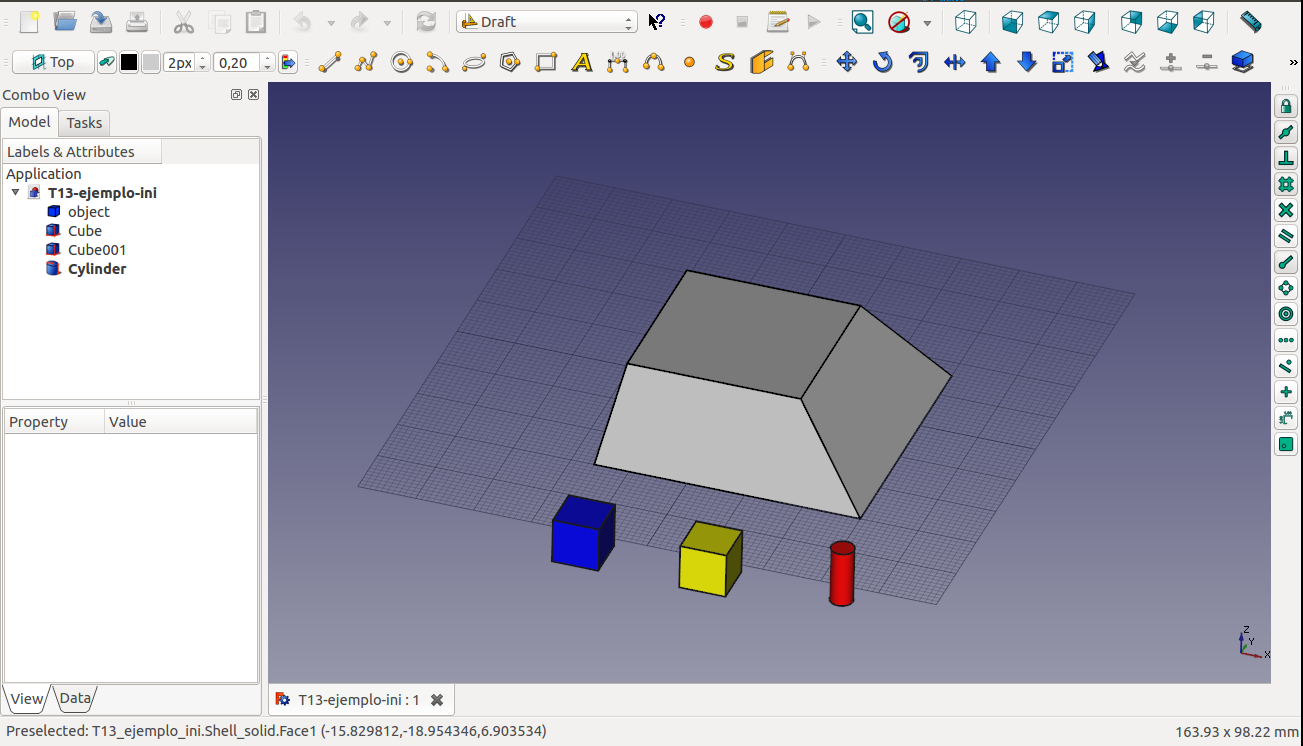
Task: Click the Measure distance ruler icon
Action: click(1250, 21)
